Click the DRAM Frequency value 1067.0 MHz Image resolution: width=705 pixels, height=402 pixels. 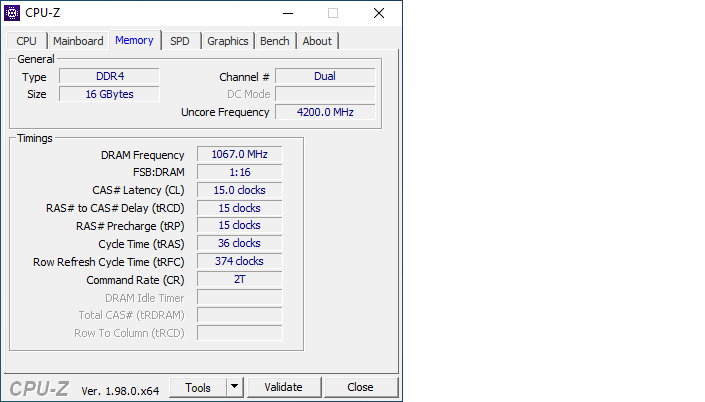tap(240, 154)
